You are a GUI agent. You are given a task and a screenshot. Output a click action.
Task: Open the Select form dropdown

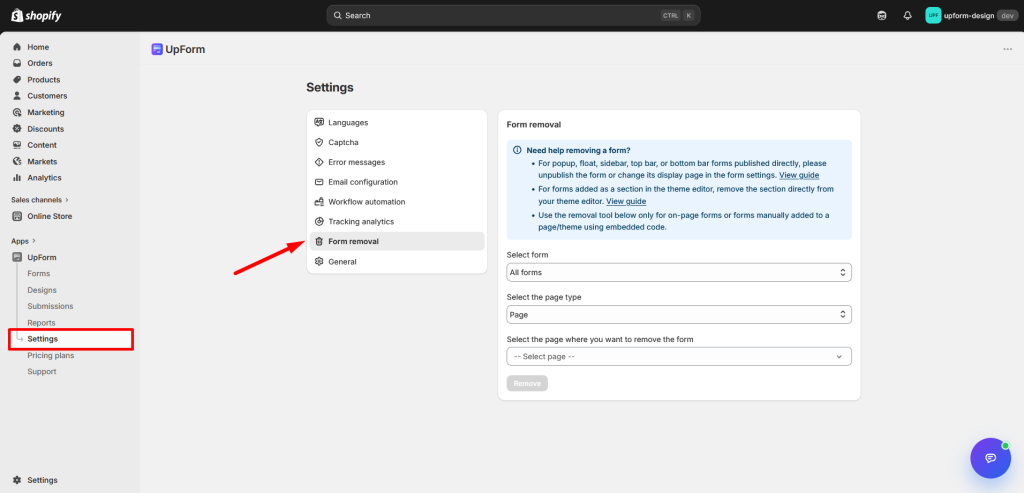679,272
